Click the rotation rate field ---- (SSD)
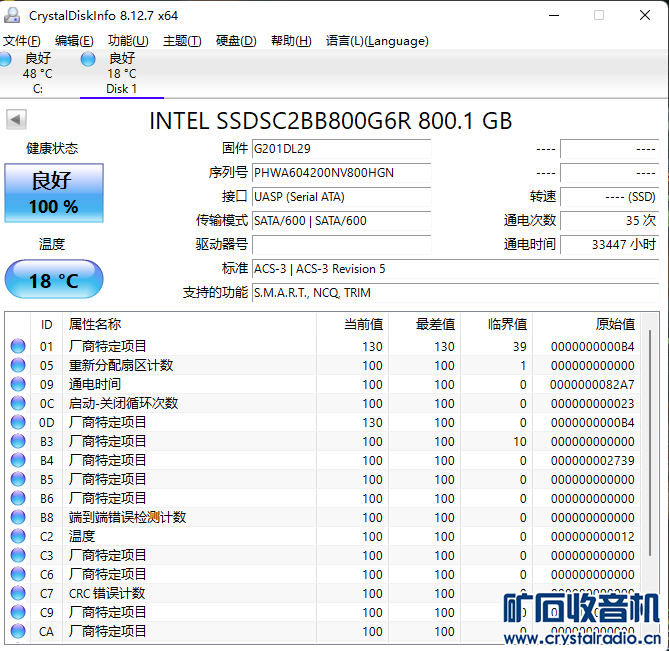669x651 pixels. [x=610, y=197]
